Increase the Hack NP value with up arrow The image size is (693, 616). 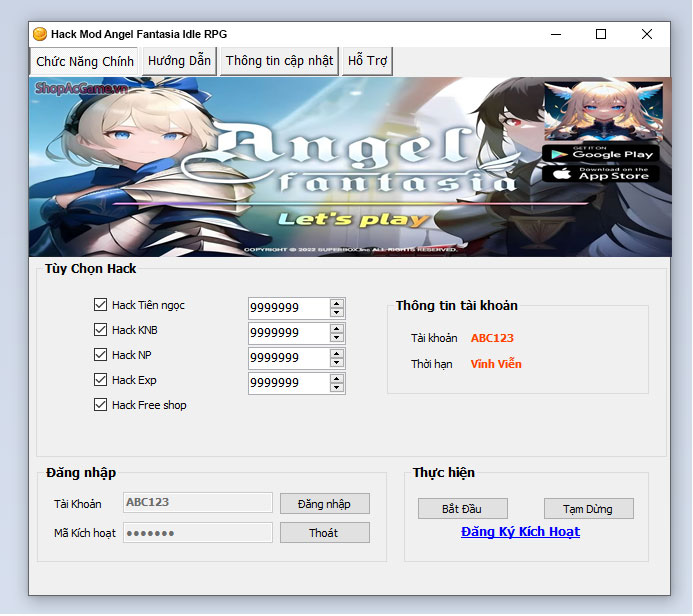pyautogui.click(x=337, y=354)
